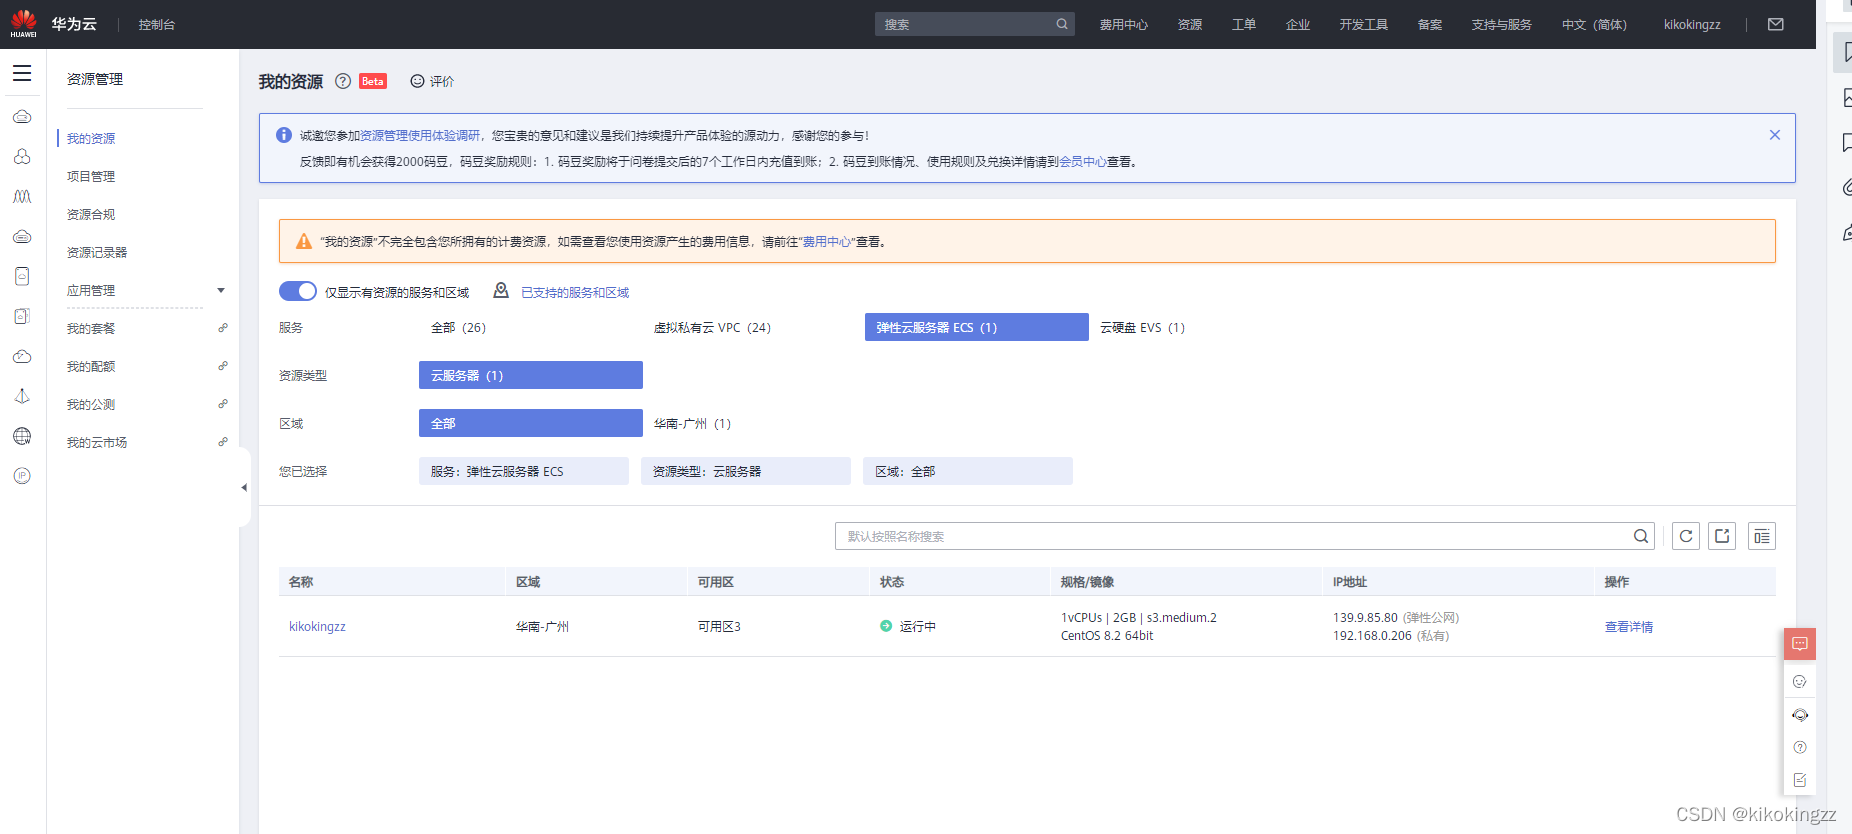Click the IP circle icon in left rail
The height and width of the screenshot is (834, 1852).
click(22, 476)
